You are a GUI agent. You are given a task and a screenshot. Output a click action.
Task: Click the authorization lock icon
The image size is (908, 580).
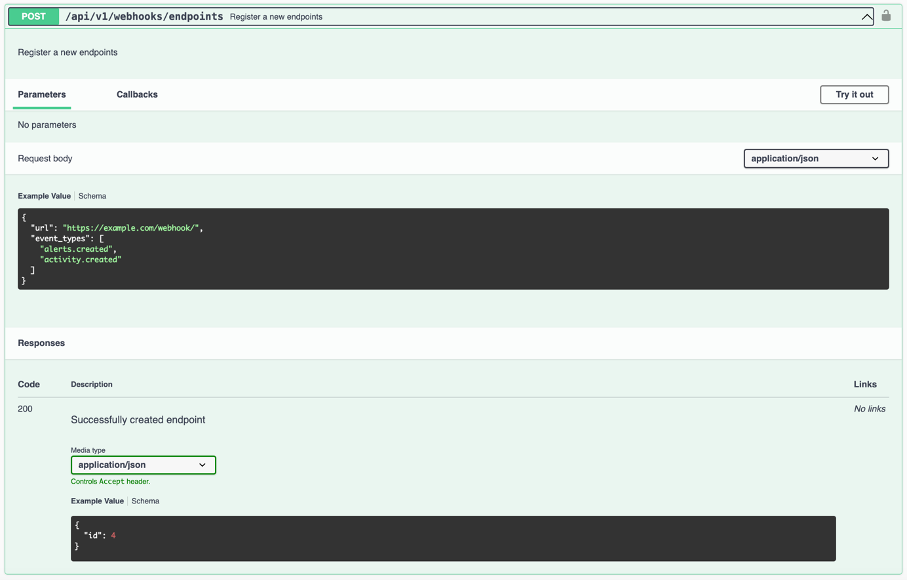(886, 16)
